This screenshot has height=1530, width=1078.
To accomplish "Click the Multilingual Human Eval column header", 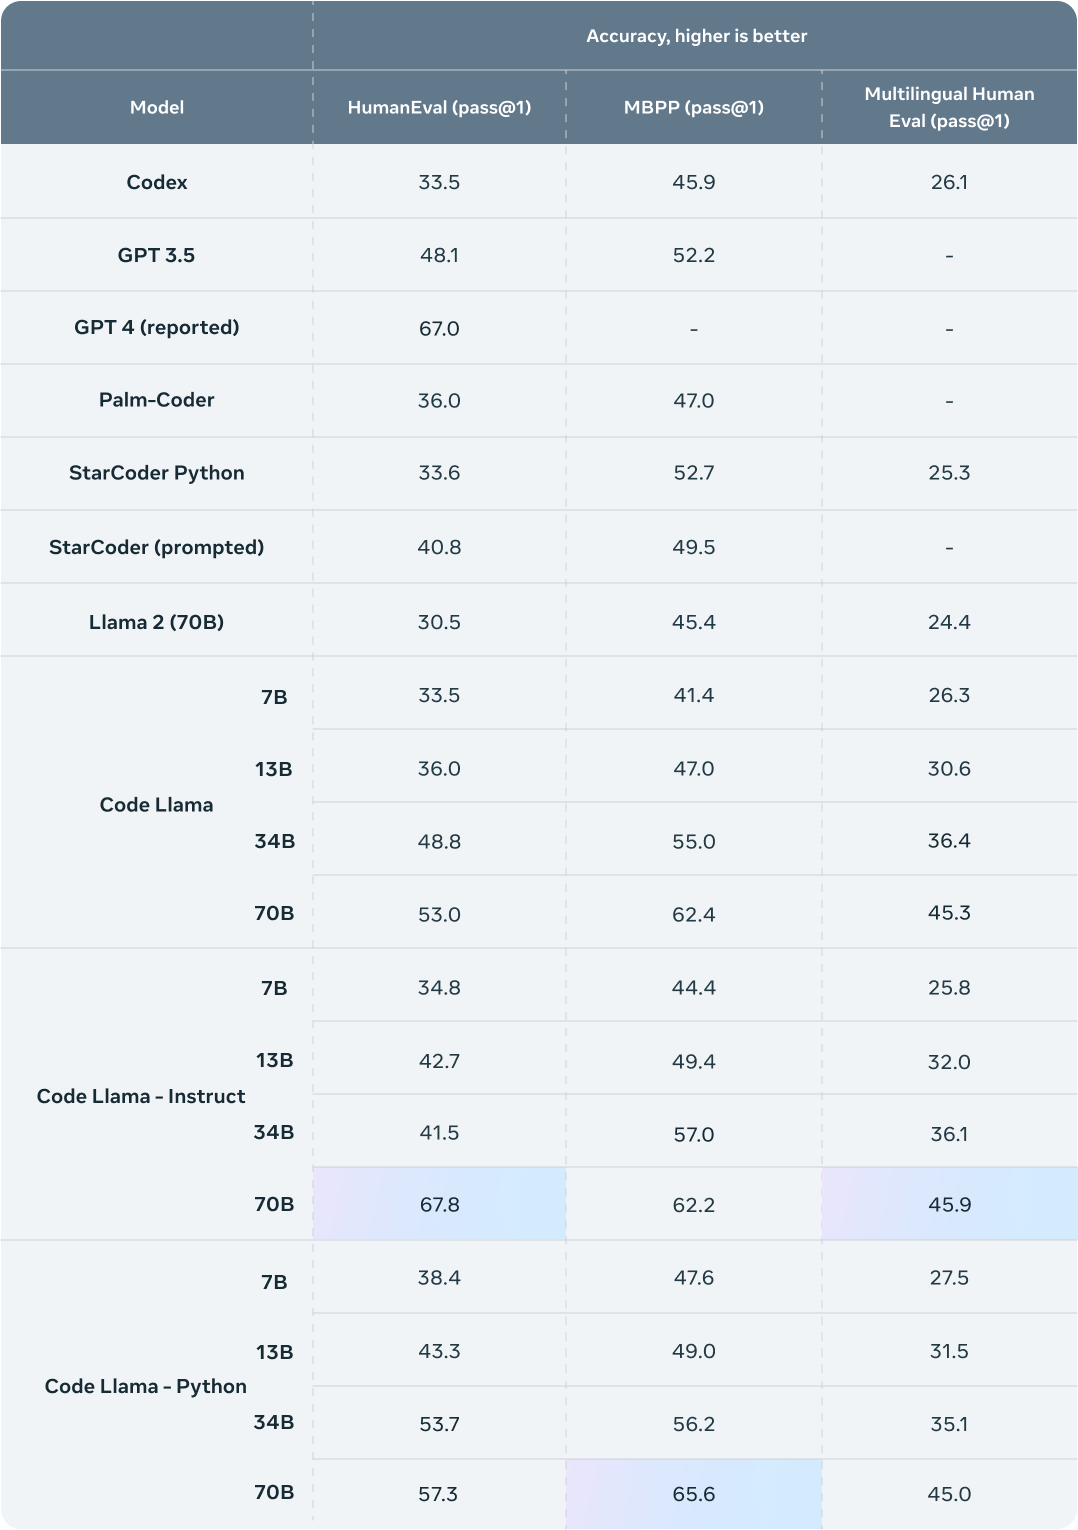I will (x=949, y=107).
